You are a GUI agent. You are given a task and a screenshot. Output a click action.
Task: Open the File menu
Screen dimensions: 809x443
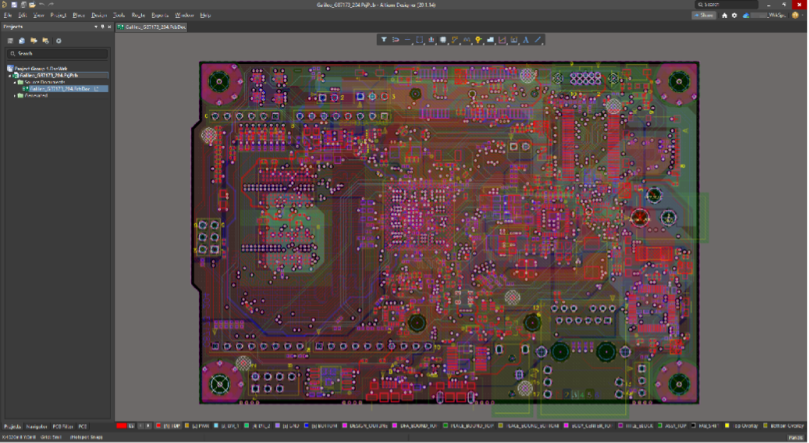click(8, 15)
